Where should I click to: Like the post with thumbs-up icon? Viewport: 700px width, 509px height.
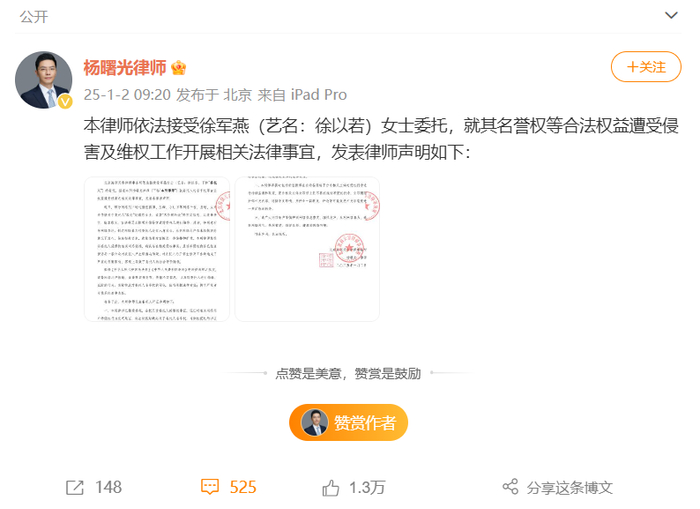tap(330, 488)
